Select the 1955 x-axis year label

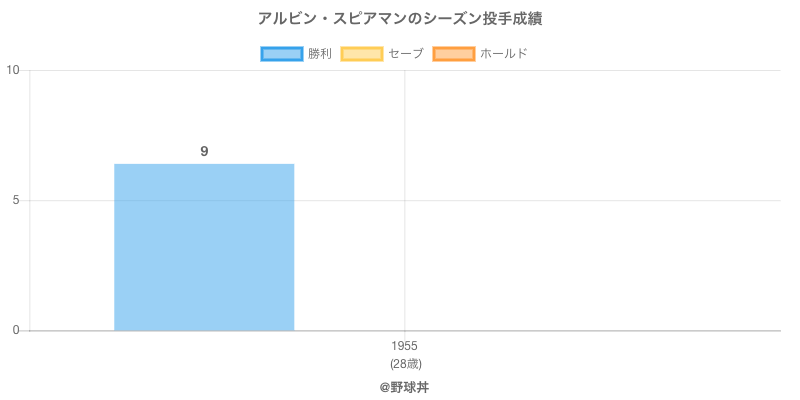405,346
